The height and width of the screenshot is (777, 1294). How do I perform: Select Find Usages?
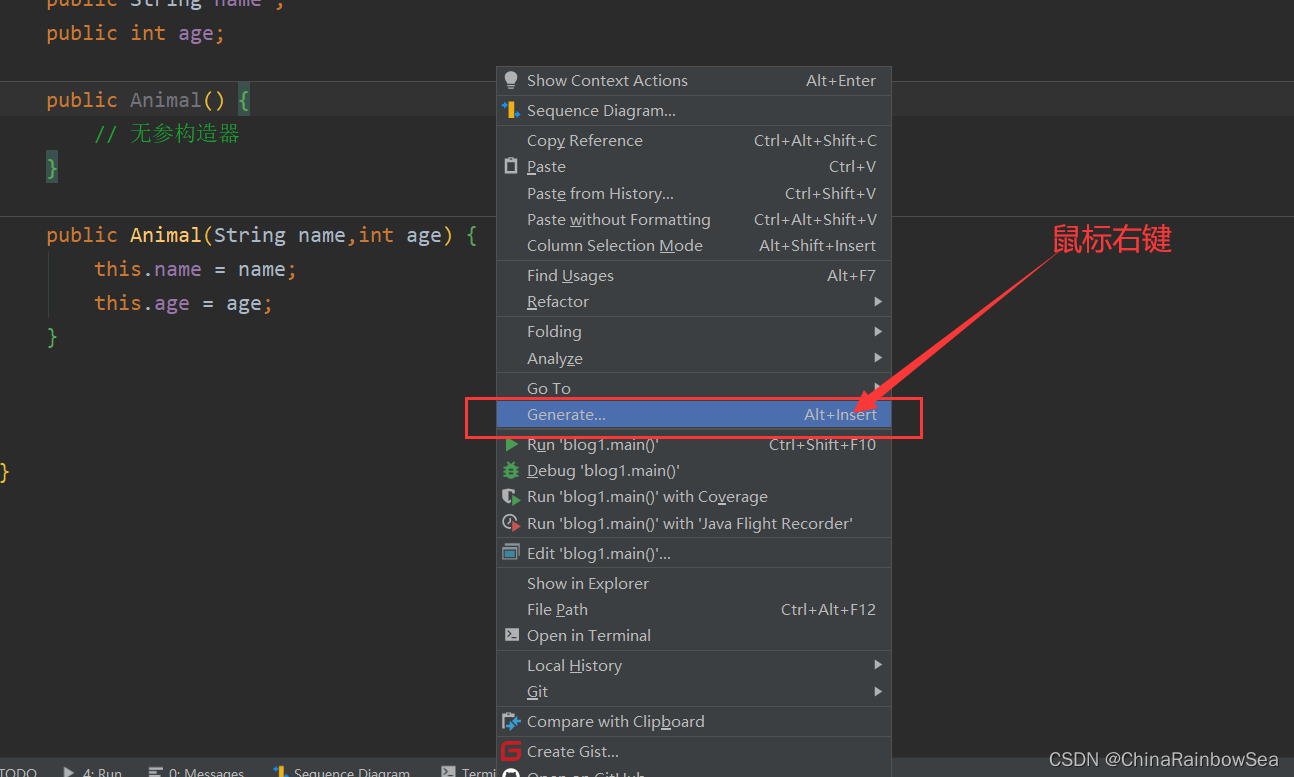pyautogui.click(x=694, y=275)
